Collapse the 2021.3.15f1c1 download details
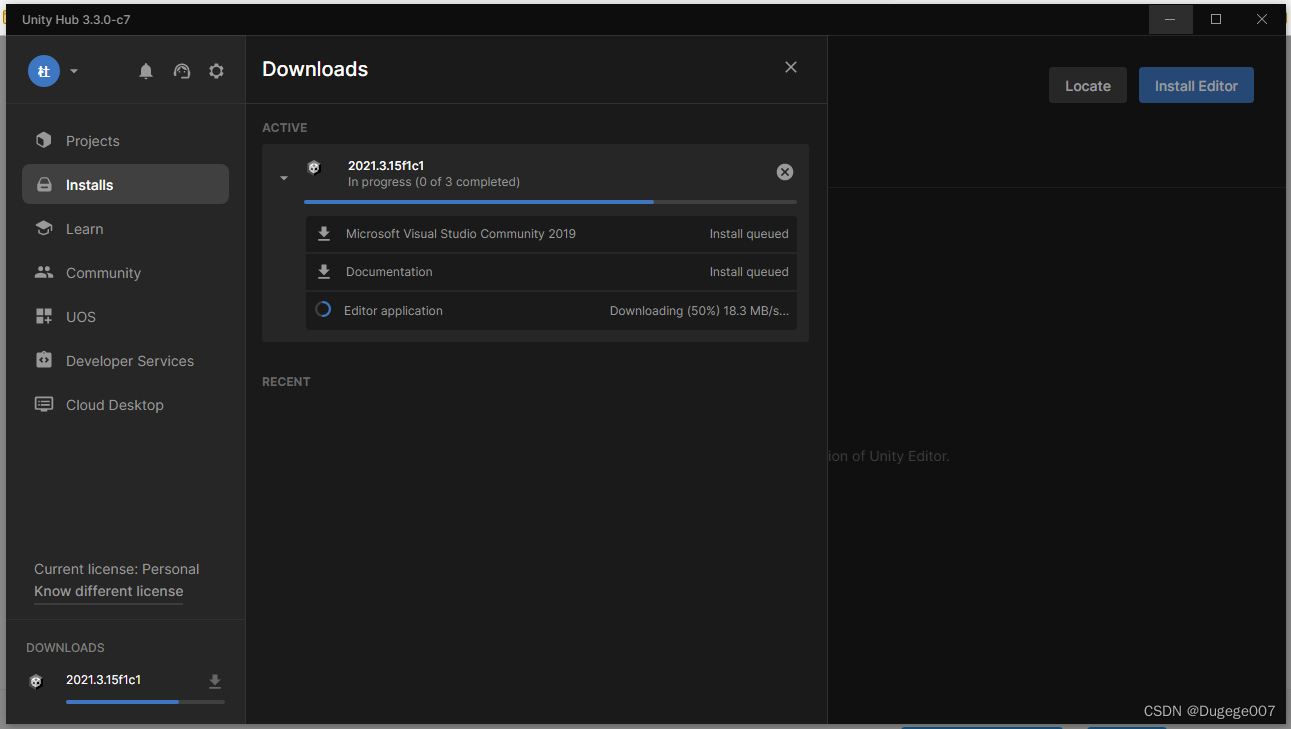The width and height of the screenshot is (1291, 729). 284,178
